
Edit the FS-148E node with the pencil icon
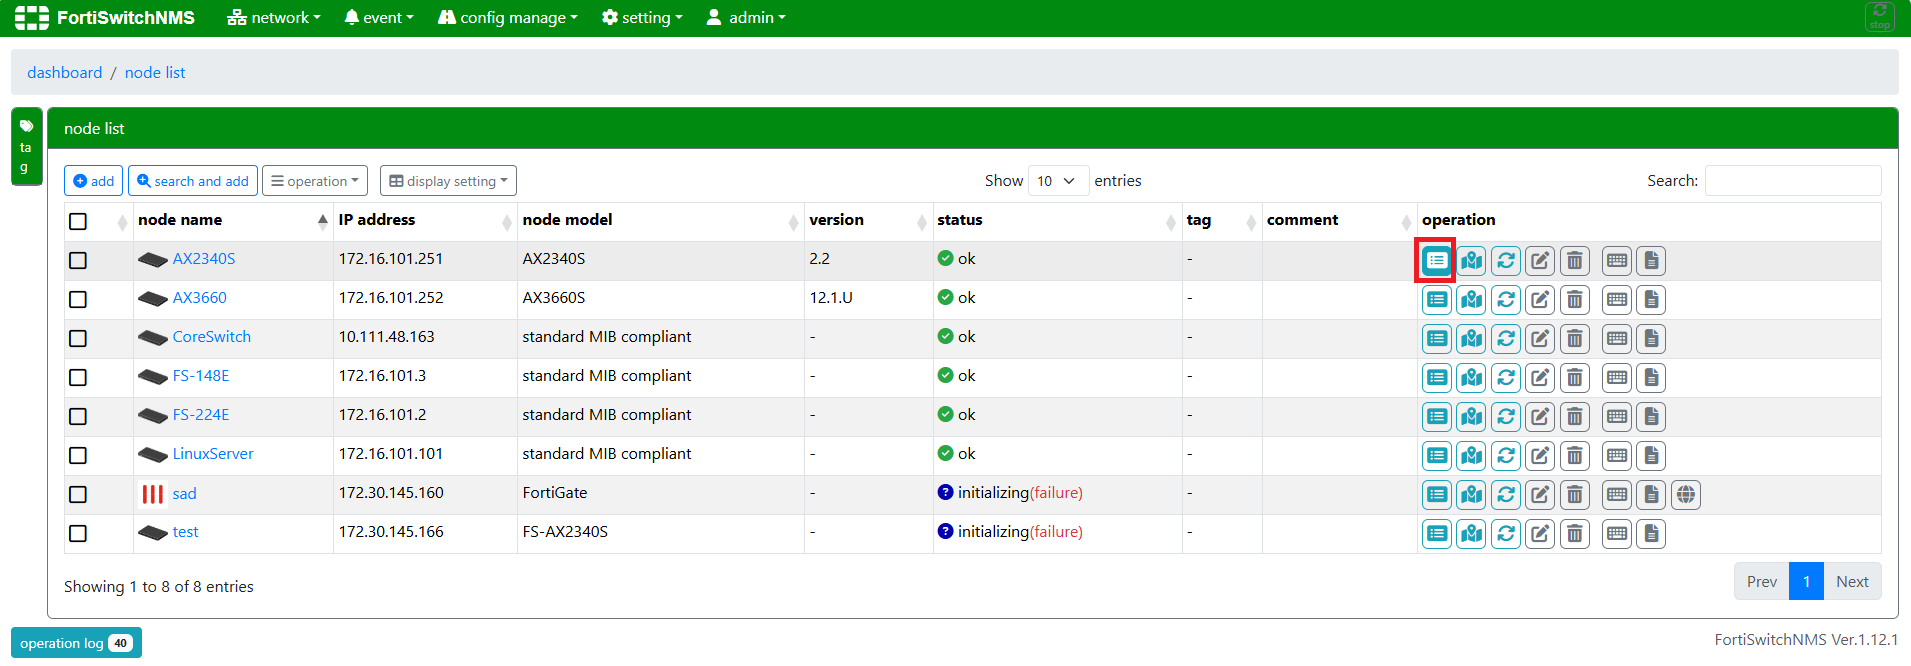[1540, 378]
